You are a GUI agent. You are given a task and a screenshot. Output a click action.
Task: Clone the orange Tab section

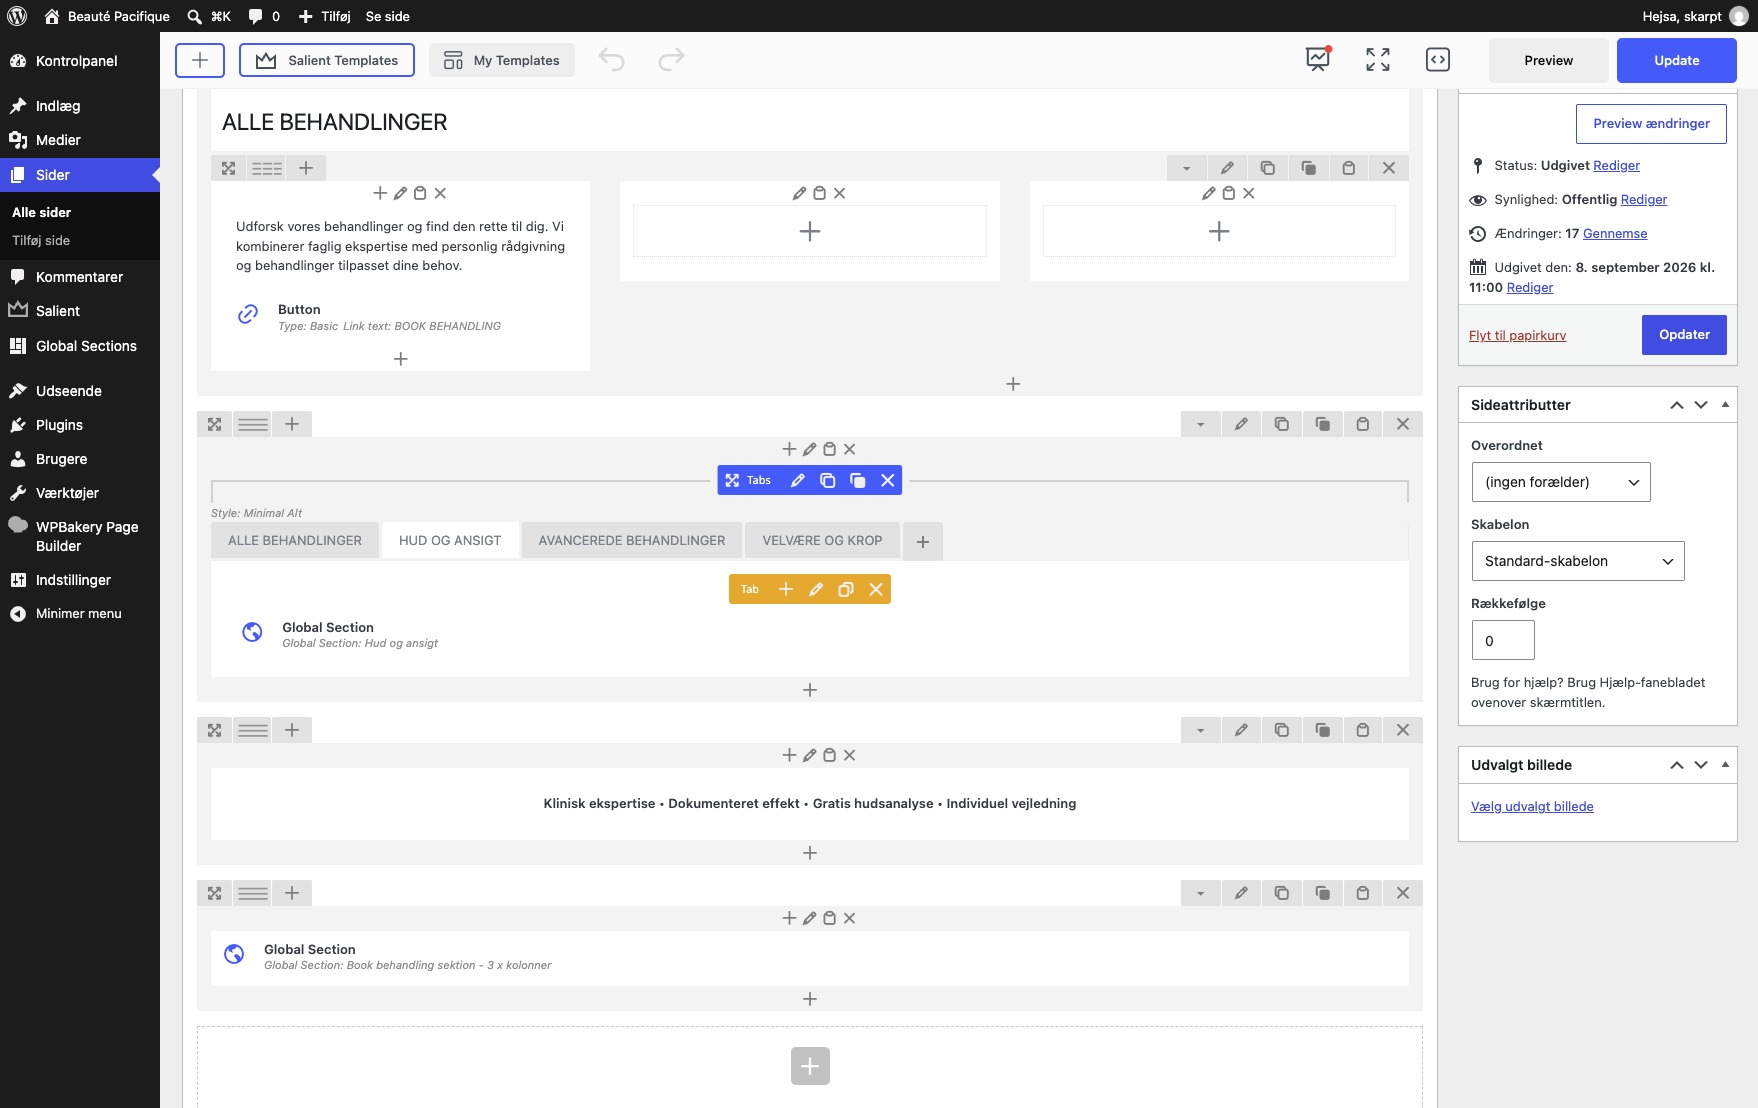tap(846, 589)
